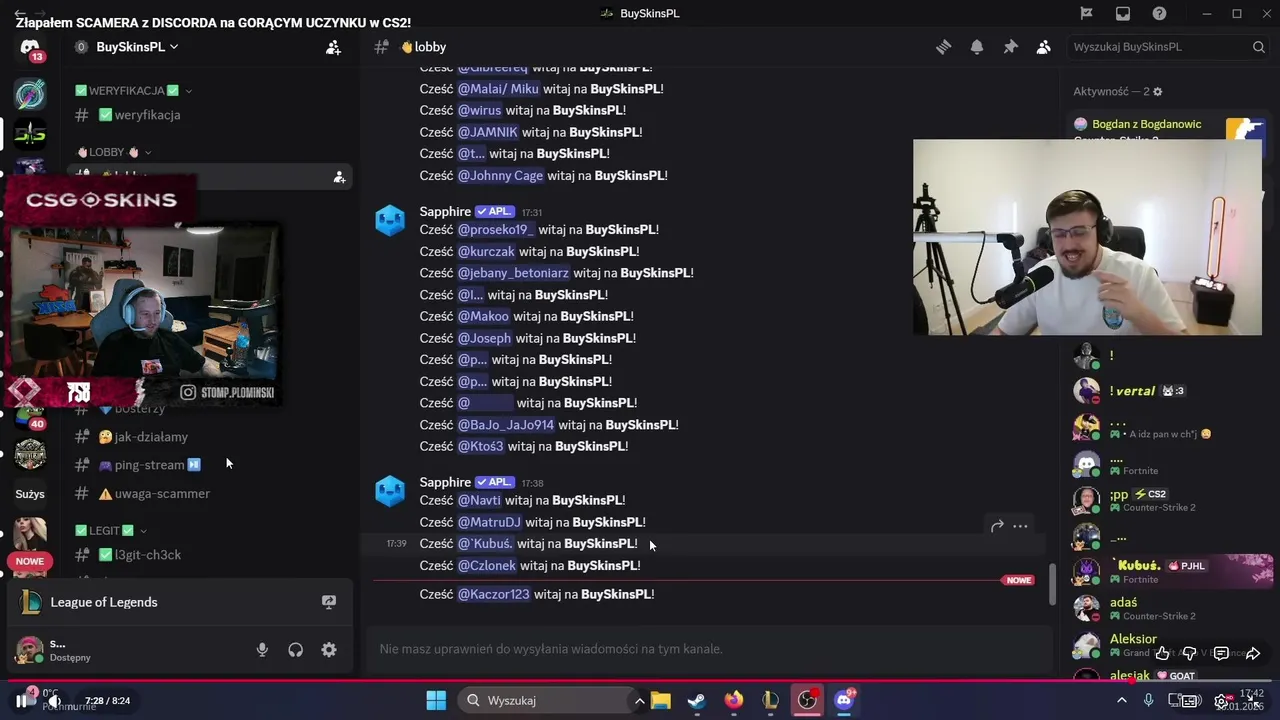The height and width of the screenshot is (720, 1280).
Task: Click the Windows taskbar Wyszukaj search box
Action: [545, 700]
